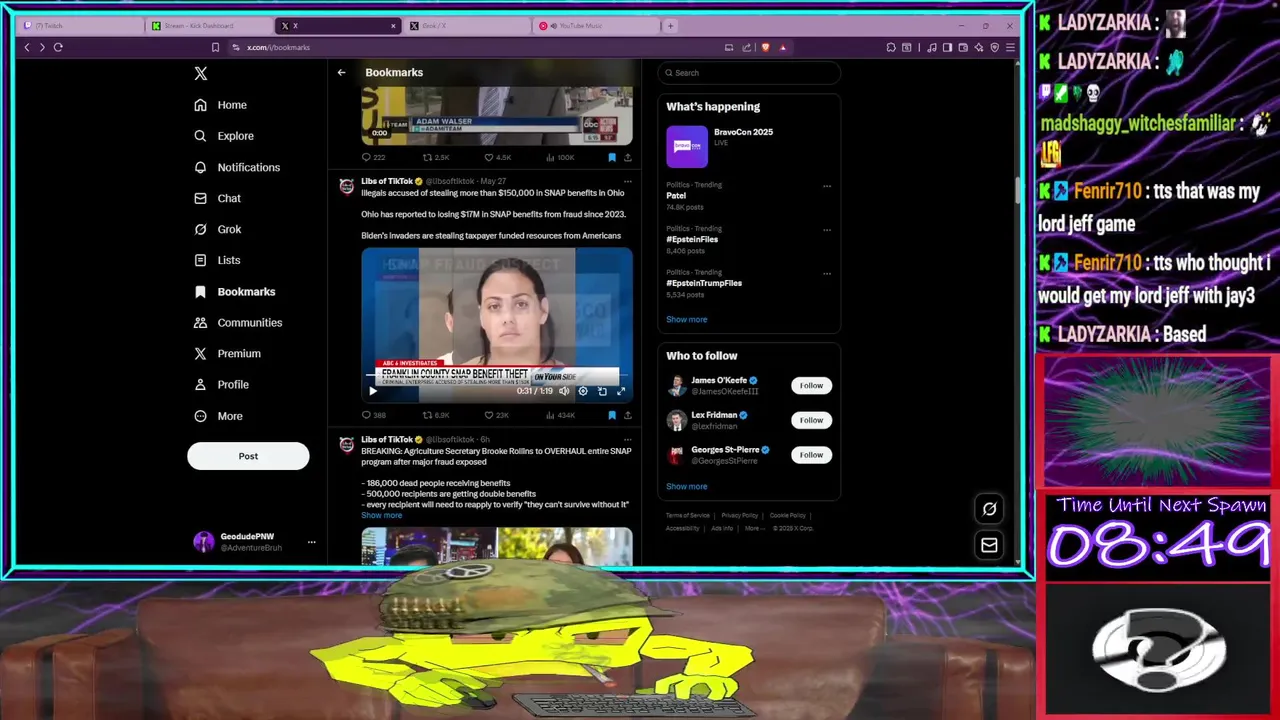Open the browser bookmark page icon
Image resolution: width=1280 pixels, height=720 pixels.
tap(215, 47)
